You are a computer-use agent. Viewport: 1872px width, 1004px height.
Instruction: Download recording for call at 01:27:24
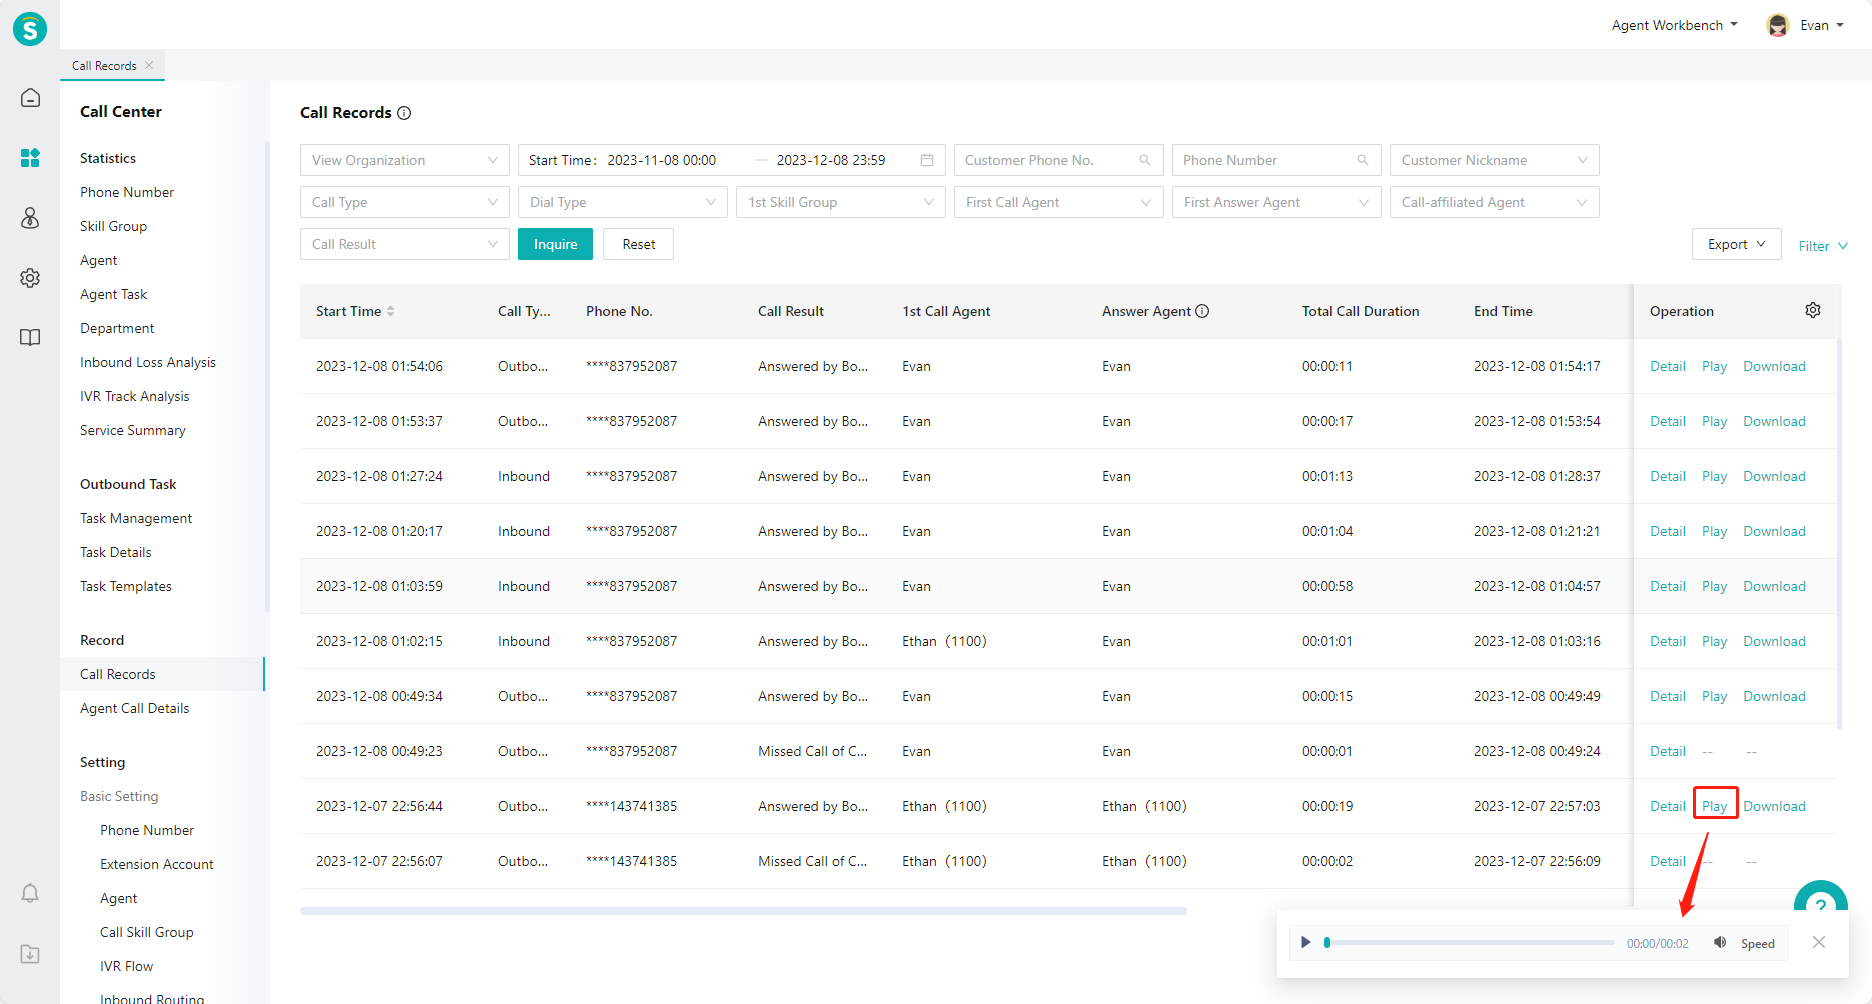click(x=1774, y=476)
